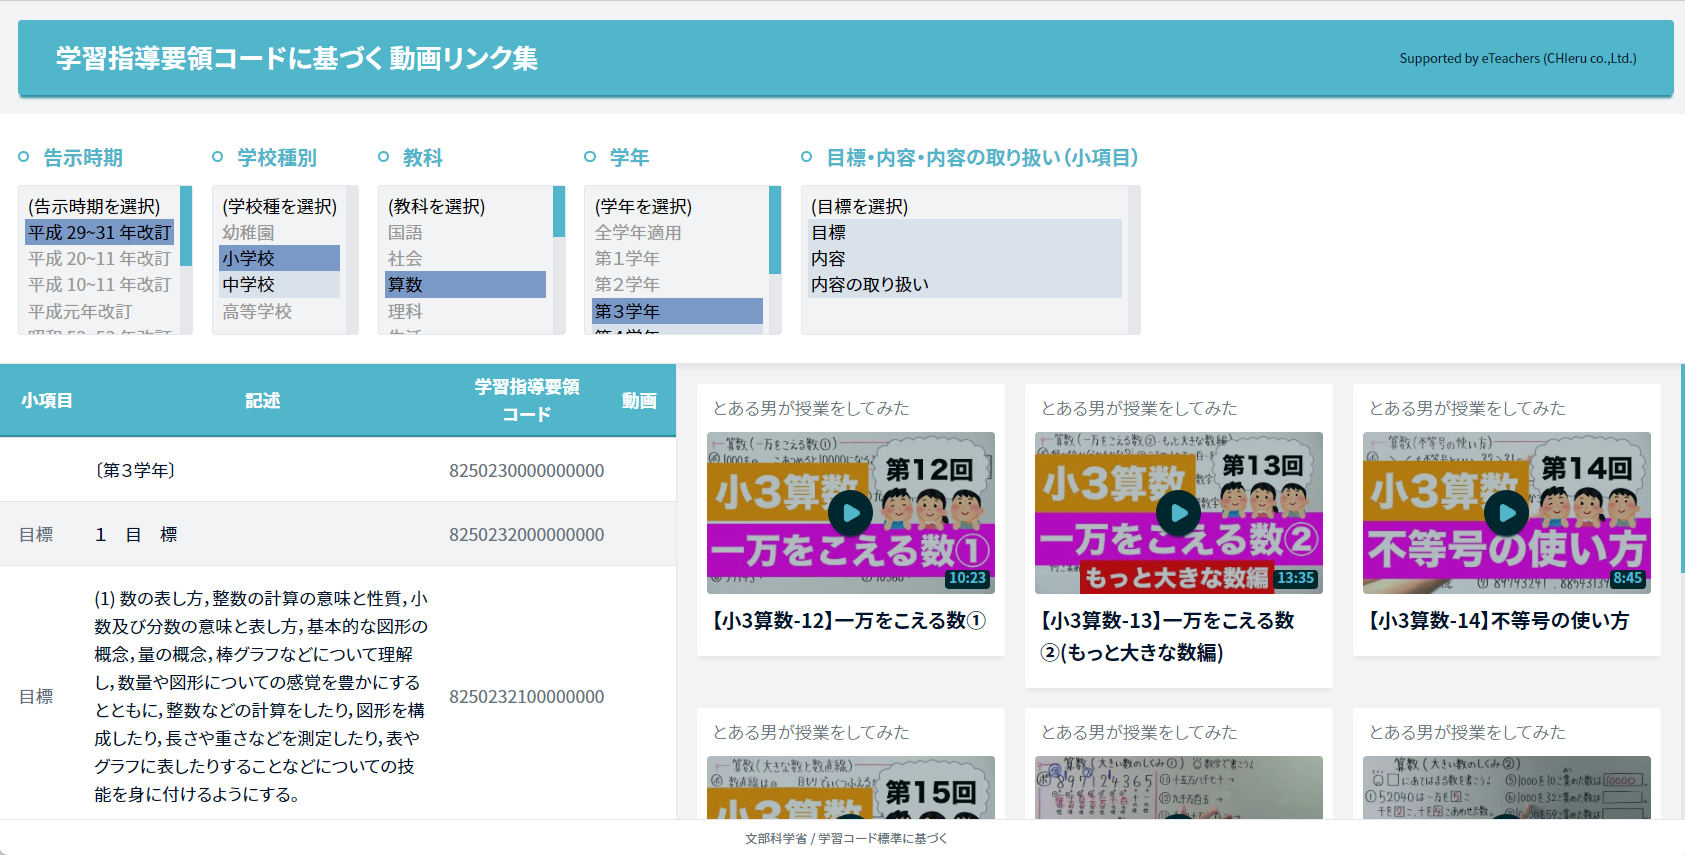Click 学習指導要領コード column header
This screenshot has width=1685, height=855.
526,400
